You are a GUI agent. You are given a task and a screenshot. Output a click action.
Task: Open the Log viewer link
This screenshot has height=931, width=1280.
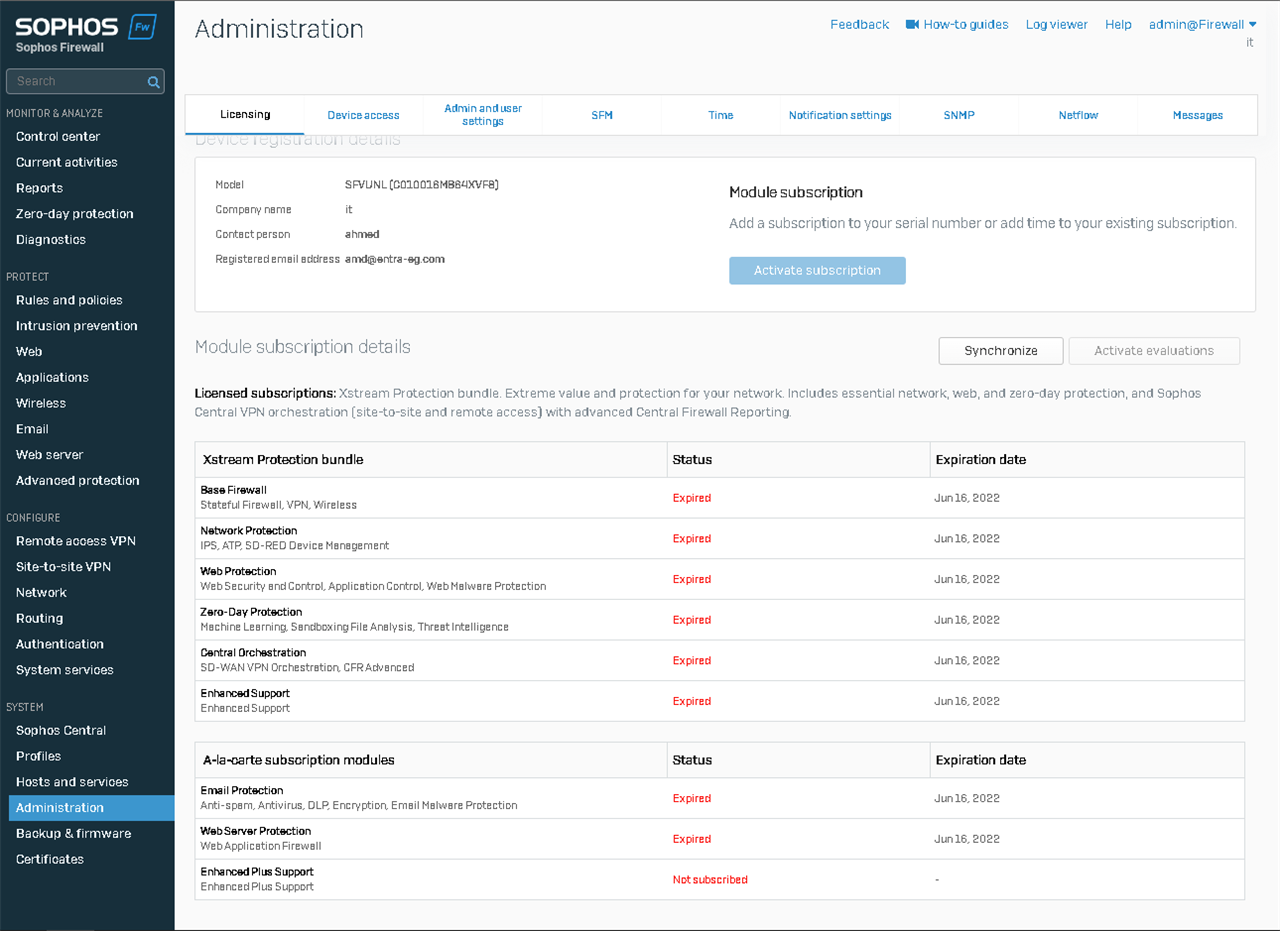tap(1056, 24)
